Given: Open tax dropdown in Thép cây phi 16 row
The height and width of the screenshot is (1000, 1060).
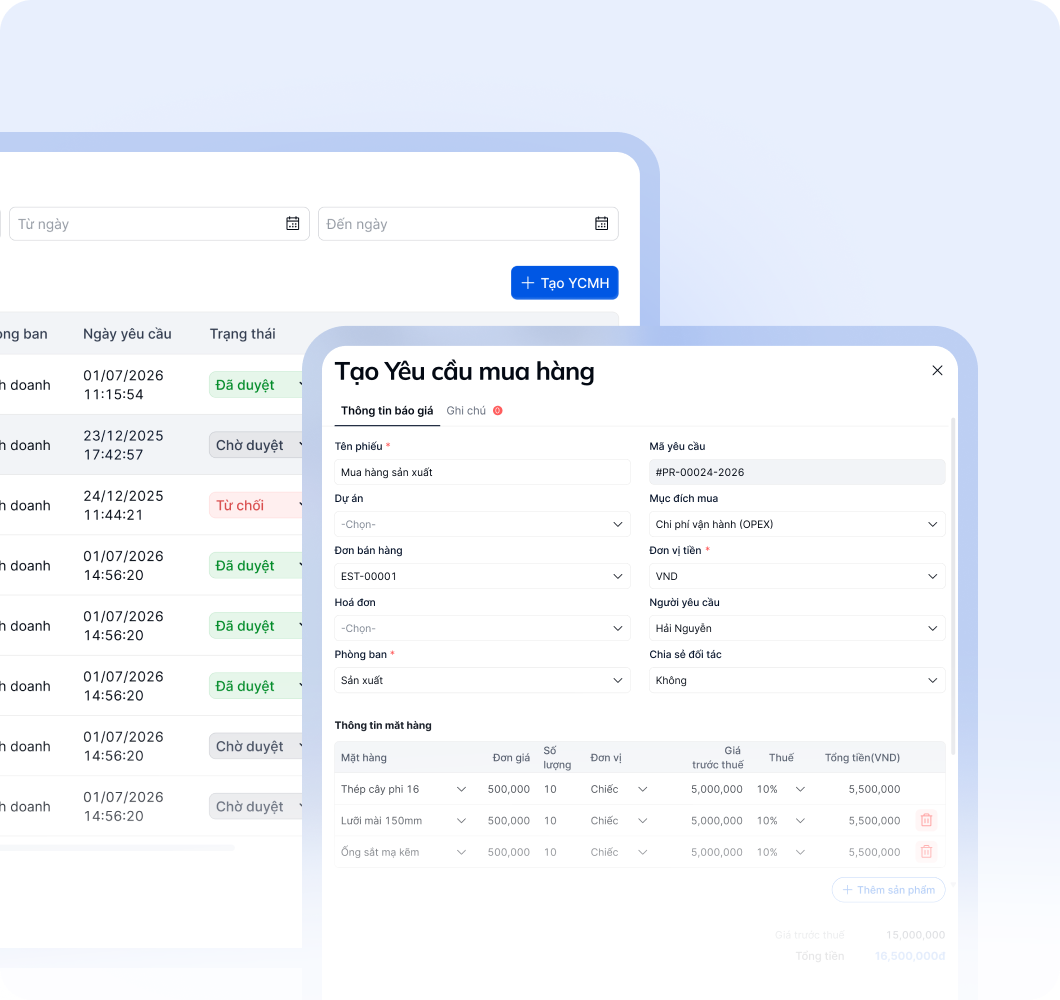Looking at the screenshot, I should click(800, 789).
